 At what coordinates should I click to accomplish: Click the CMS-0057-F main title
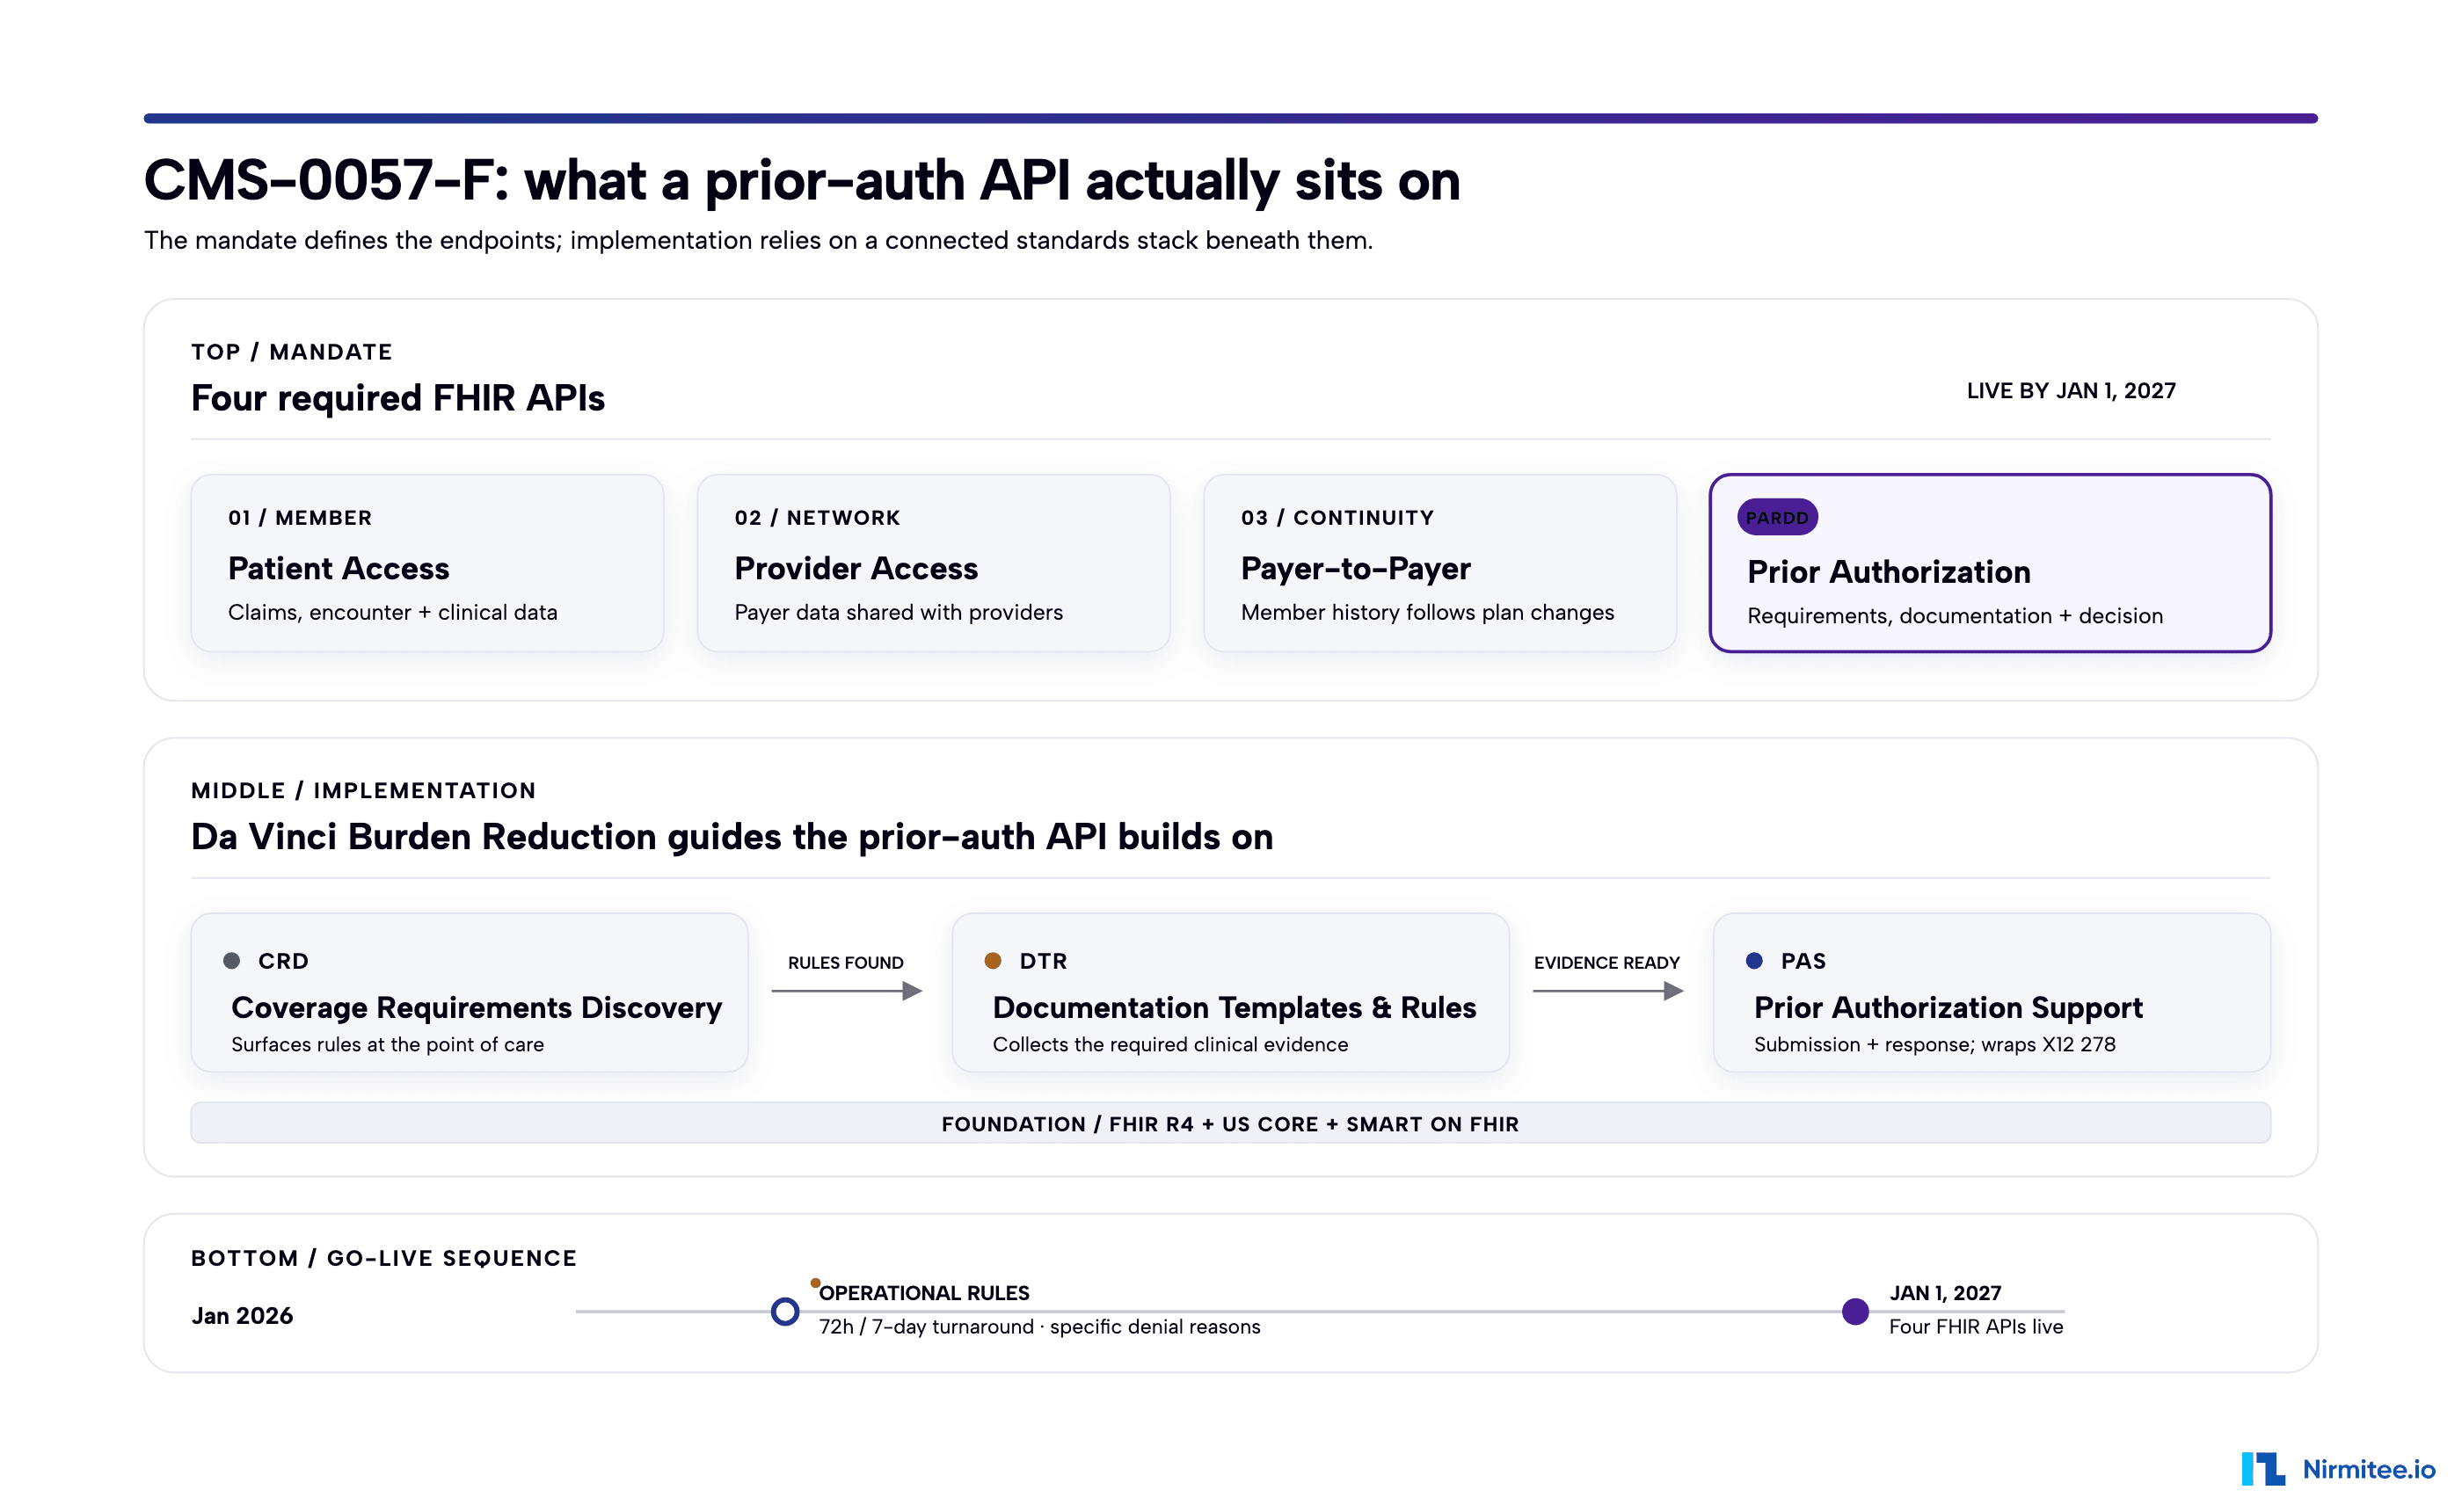(x=802, y=180)
